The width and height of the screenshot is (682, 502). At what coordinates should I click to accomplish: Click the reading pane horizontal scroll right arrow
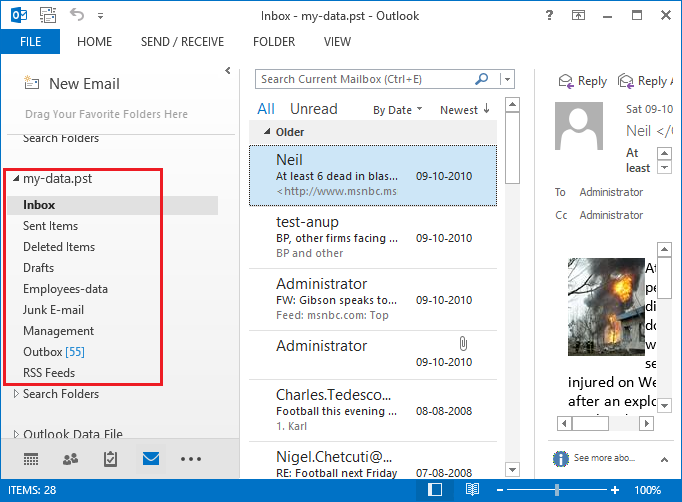[x=647, y=423]
